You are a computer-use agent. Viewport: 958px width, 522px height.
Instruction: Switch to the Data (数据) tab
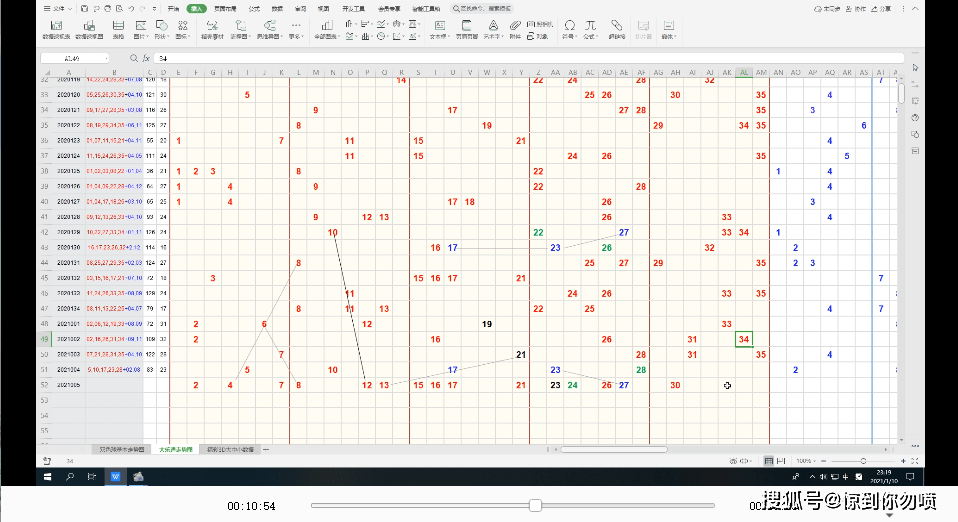coord(277,9)
